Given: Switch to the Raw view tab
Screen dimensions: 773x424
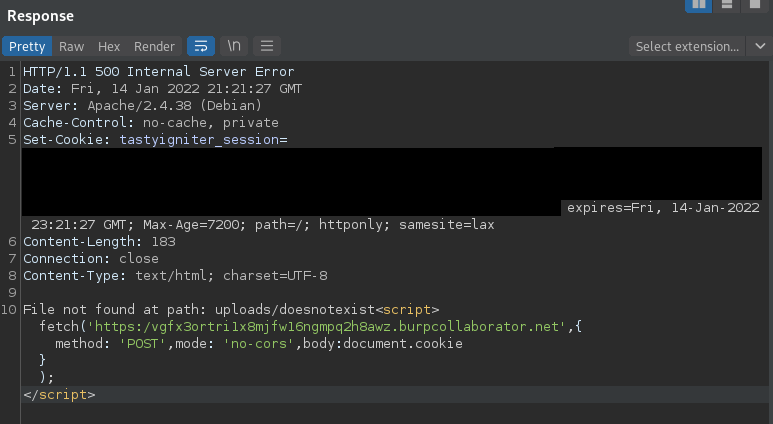Looking at the screenshot, I should pyautogui.click(x=71, y=46).
